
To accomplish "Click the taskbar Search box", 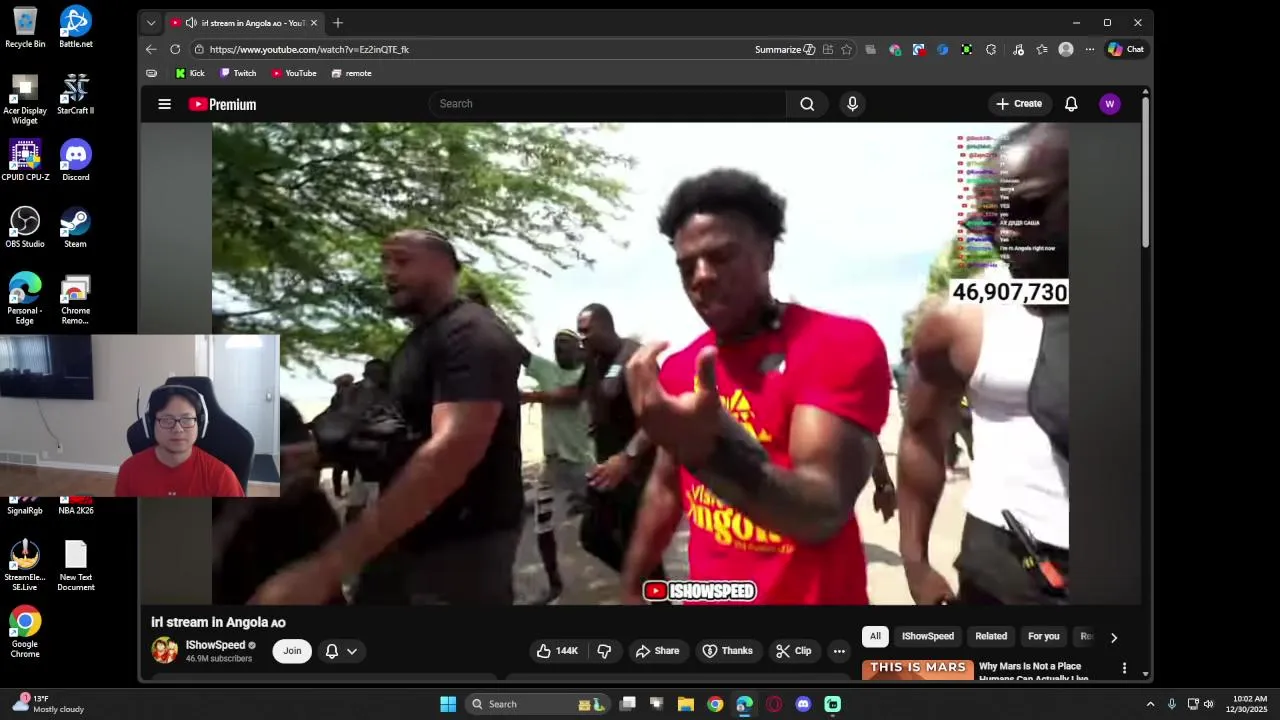I will point(537,704).
